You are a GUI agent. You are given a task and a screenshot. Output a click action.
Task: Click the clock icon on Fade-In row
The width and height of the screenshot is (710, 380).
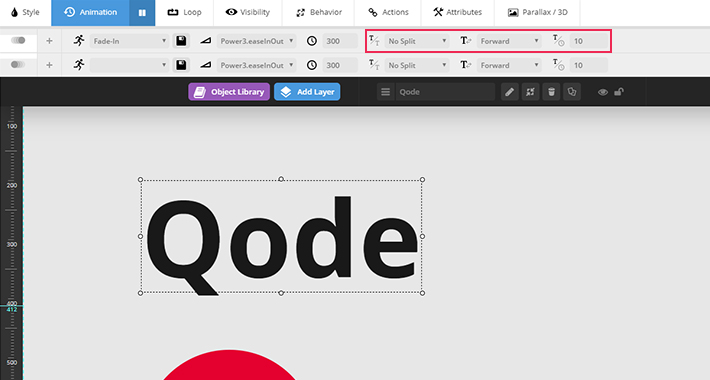point(312,41)
